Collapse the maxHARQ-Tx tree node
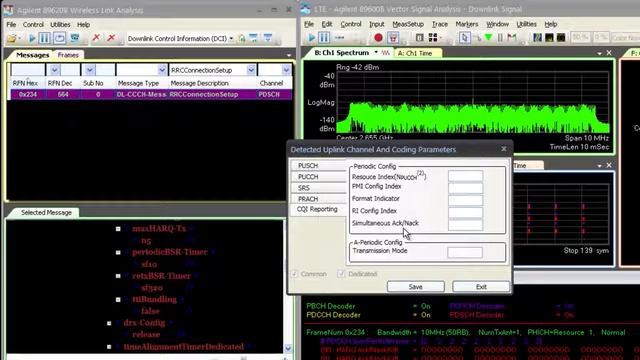 [x=118, y=229]
